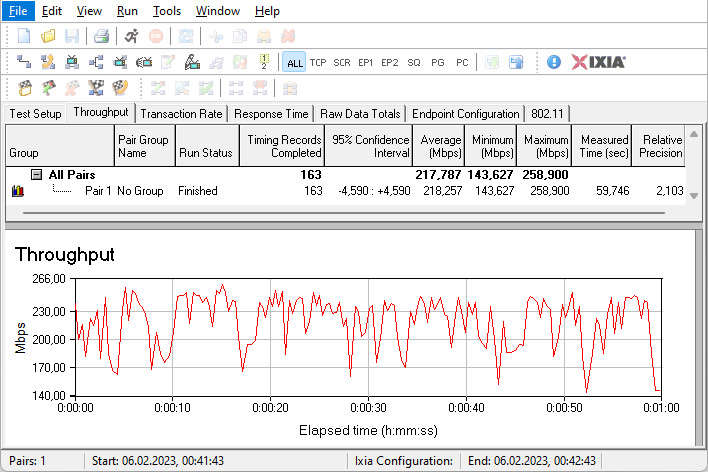Image resolution: width=708 pixels, height=472 pixels.
Task: Toggle the EP2 filter button
Action: pyautogui.click(x=390, y=62)
